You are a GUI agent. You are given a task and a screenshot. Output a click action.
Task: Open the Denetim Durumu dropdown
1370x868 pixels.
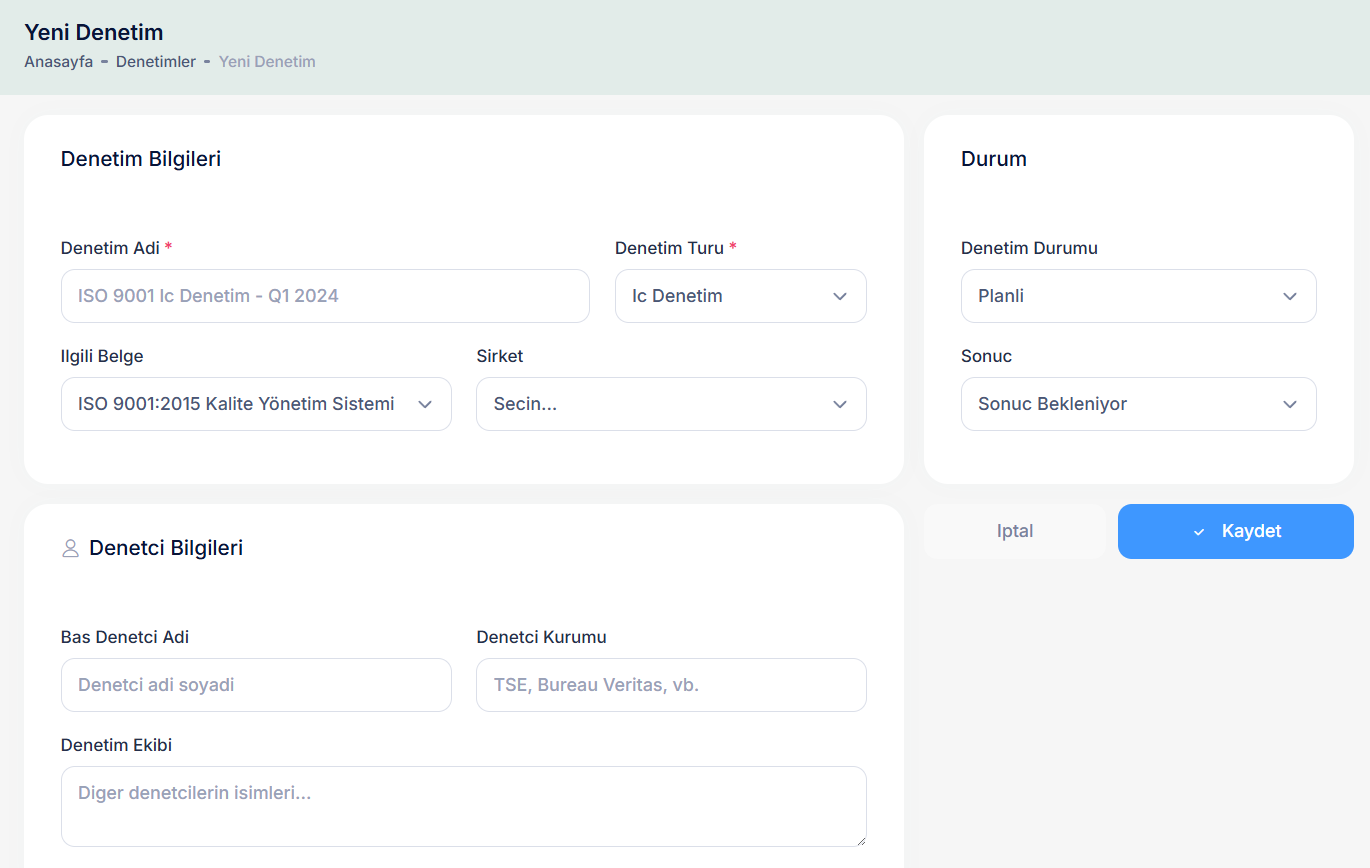click(x=1138, y=296)
